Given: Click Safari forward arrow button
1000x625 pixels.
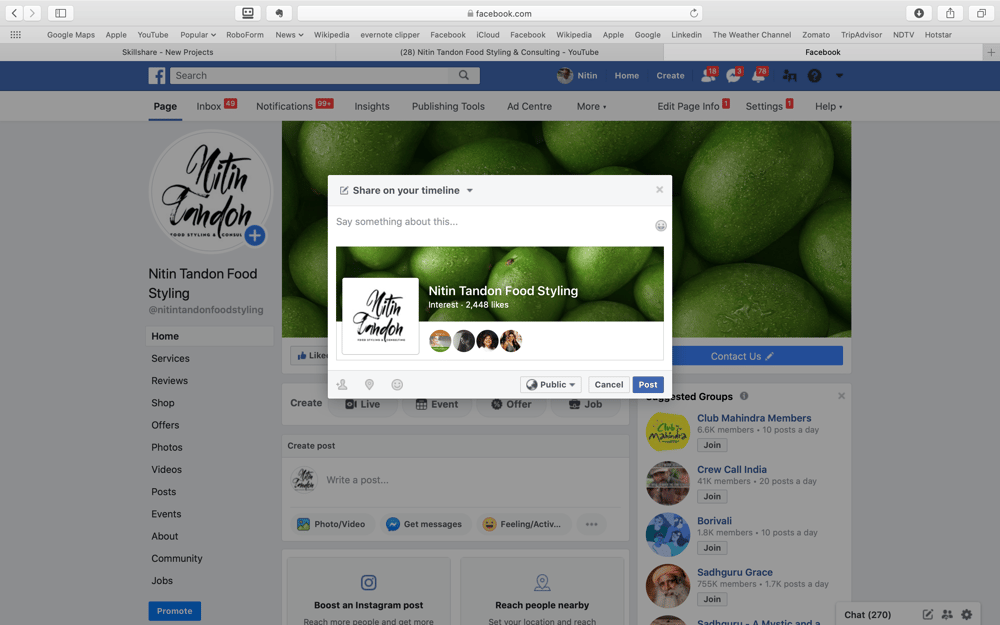Looking at the screenshot, I should [32, 13].
